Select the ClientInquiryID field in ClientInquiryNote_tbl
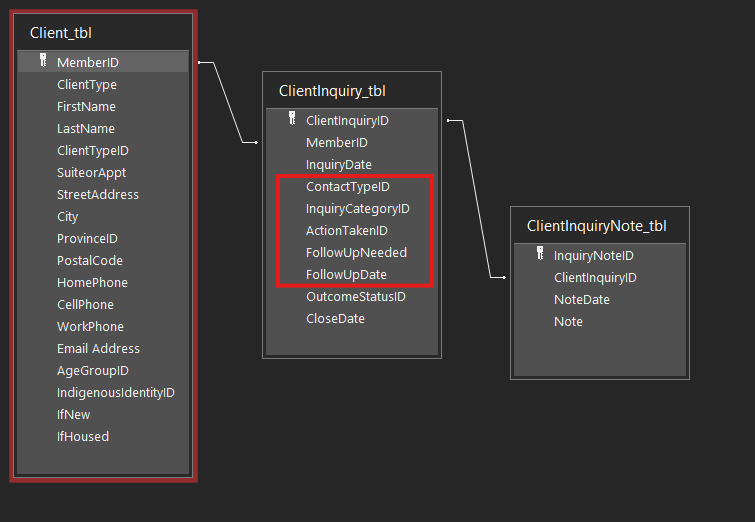 [595, 278]
